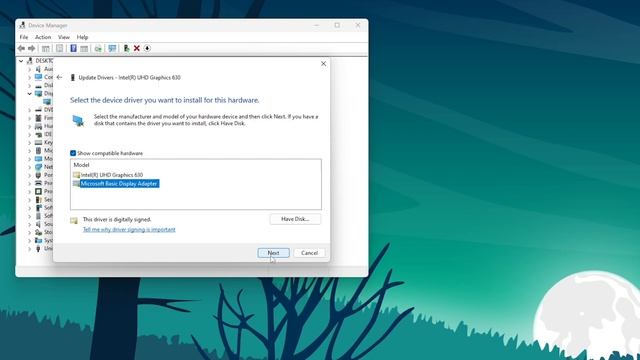Screen dimensions: 640x360
Task: Open the File menu
Action: click(24, 37)
